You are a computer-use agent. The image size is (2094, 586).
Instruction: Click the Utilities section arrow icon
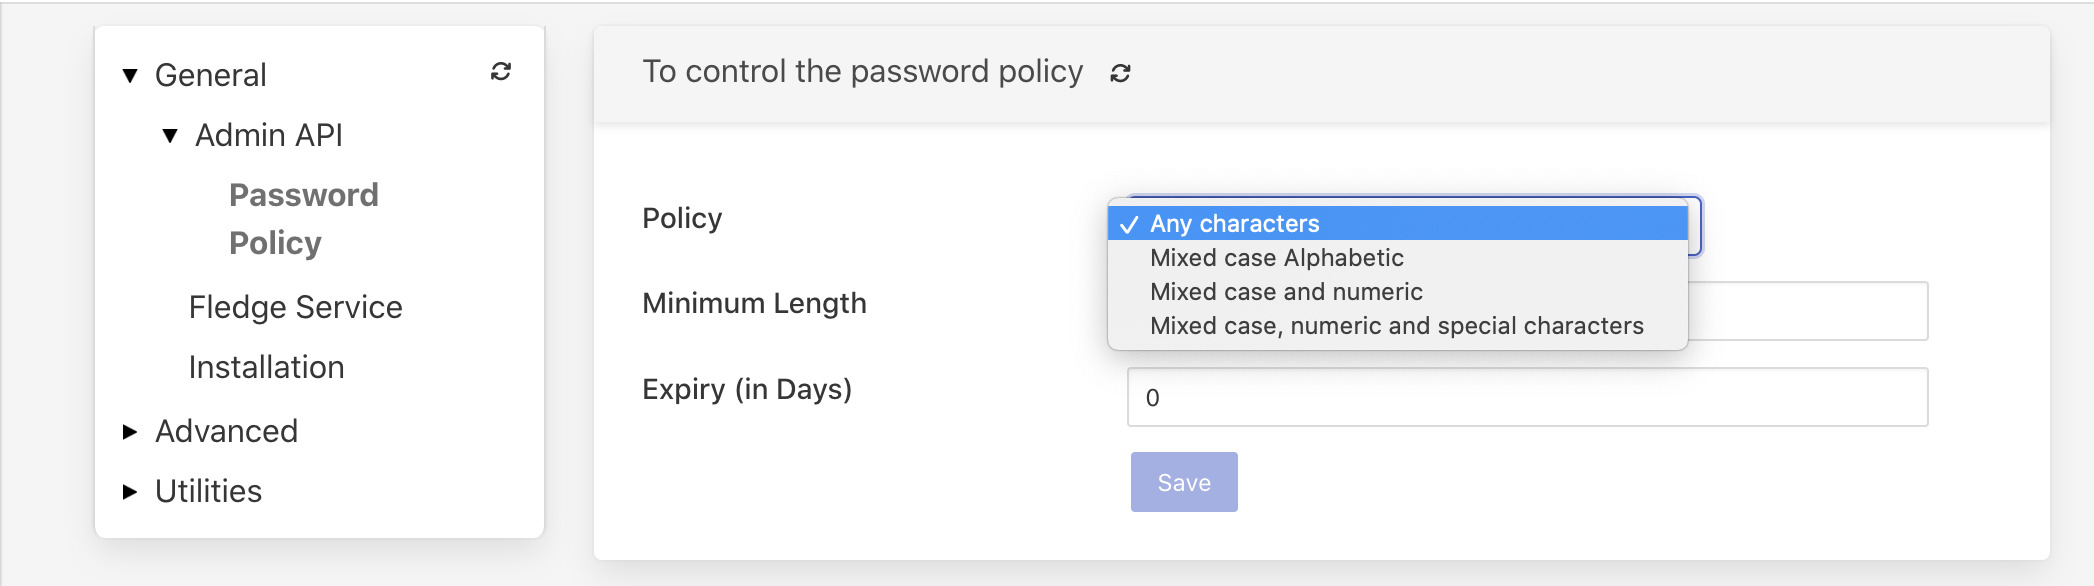click(127, 491)
